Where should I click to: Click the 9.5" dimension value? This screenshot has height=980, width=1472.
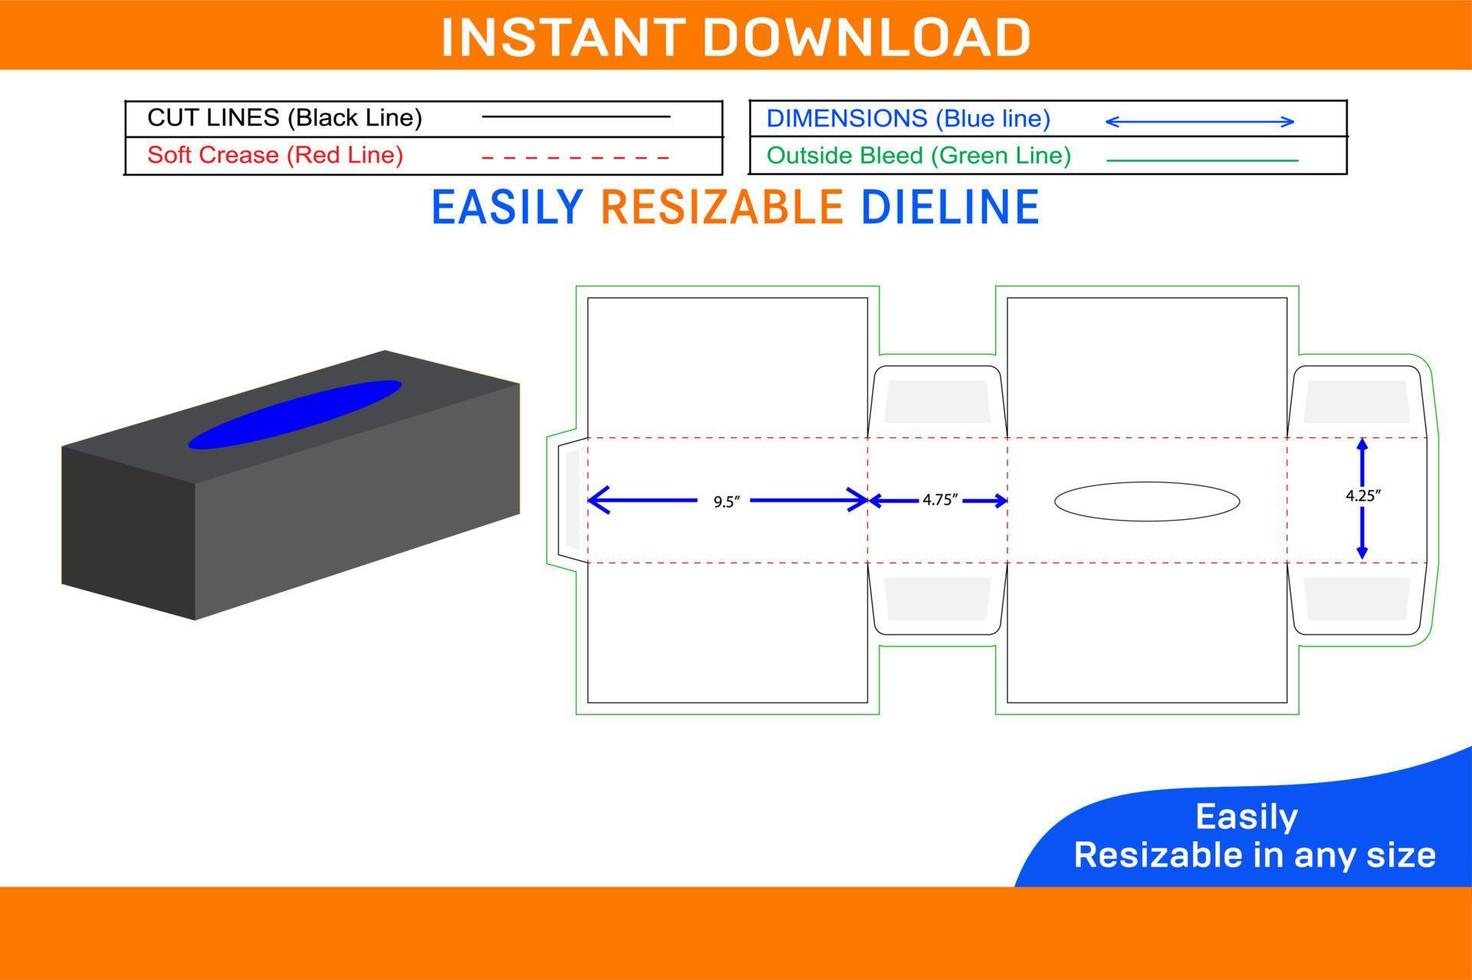point(727,502)
